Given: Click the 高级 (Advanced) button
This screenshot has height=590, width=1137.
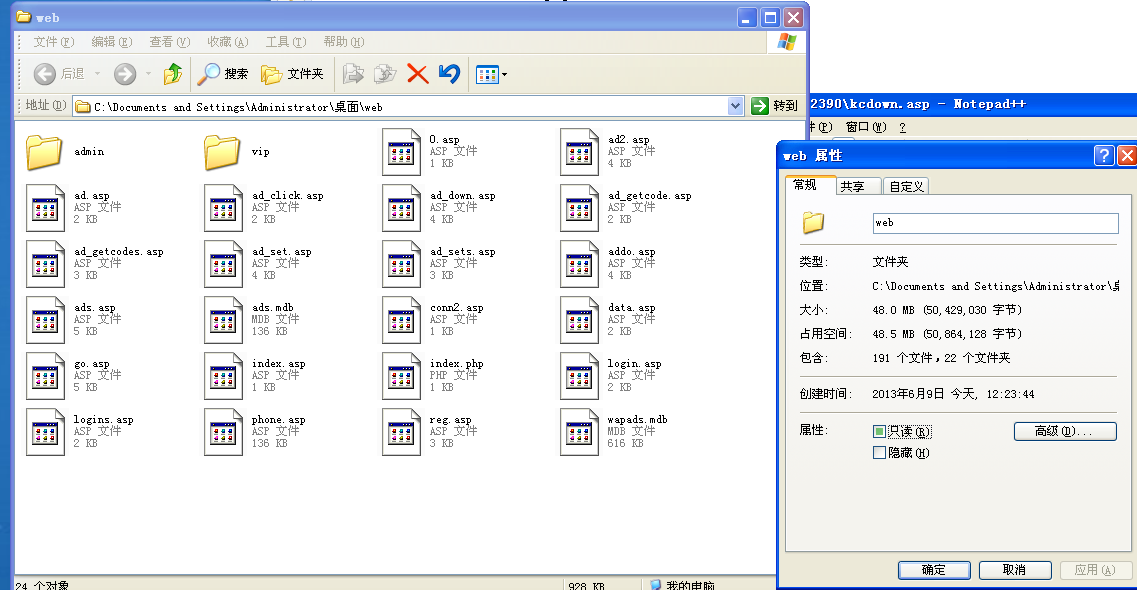Looking at the screenshot, I should pos(1065,430).
